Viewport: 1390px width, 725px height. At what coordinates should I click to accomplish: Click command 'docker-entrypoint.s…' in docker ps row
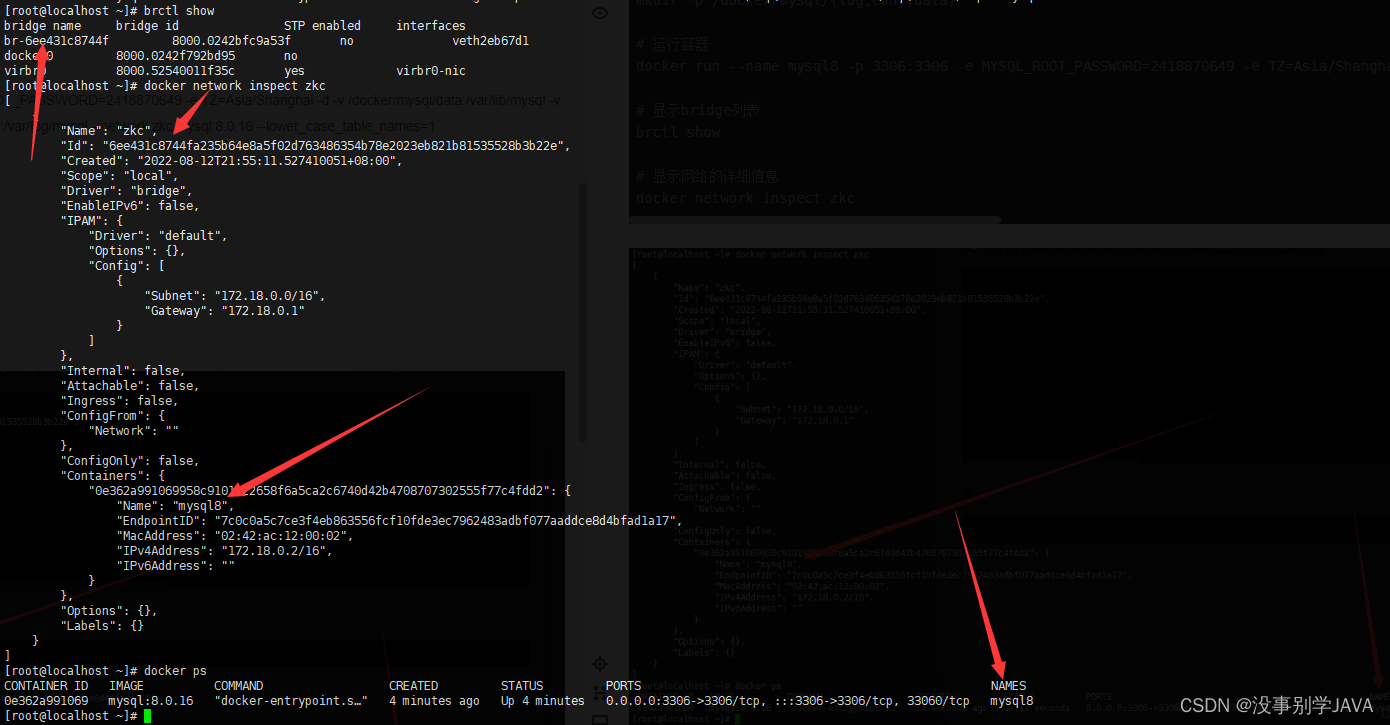pyautogui.click(x=291, y=701)
